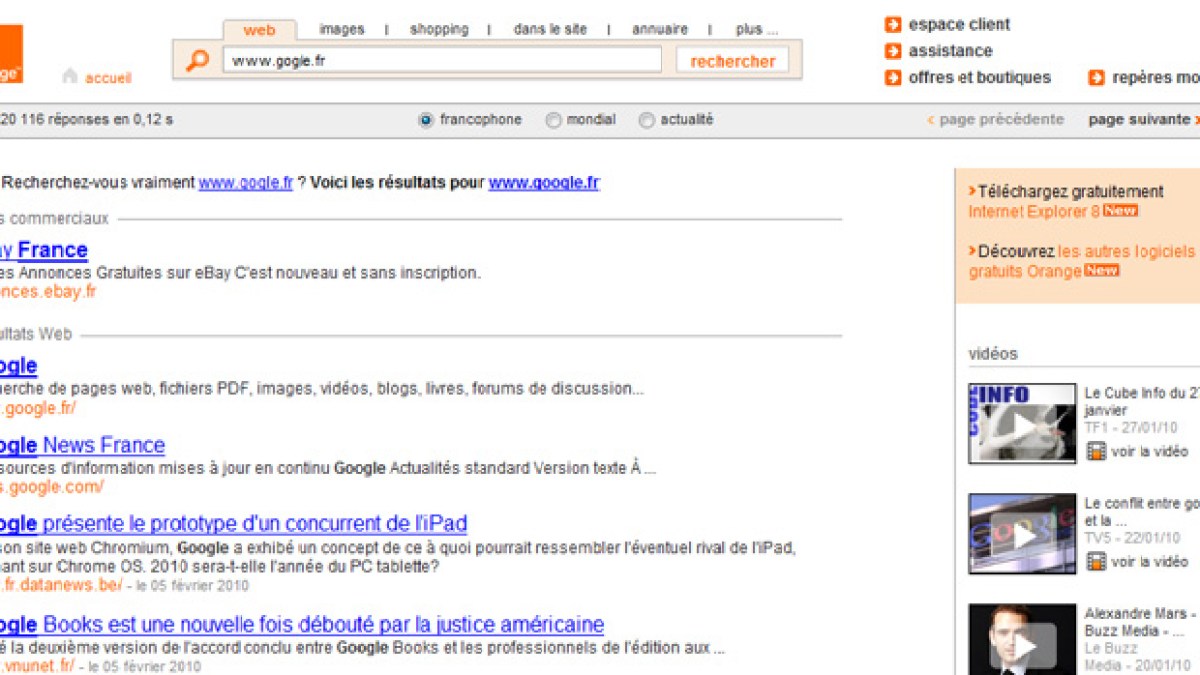Viewport: 1200px width, 675px height.
Task: Click the film icon next to the TV5 voir la vidéo
Action: click(1096, 562)
